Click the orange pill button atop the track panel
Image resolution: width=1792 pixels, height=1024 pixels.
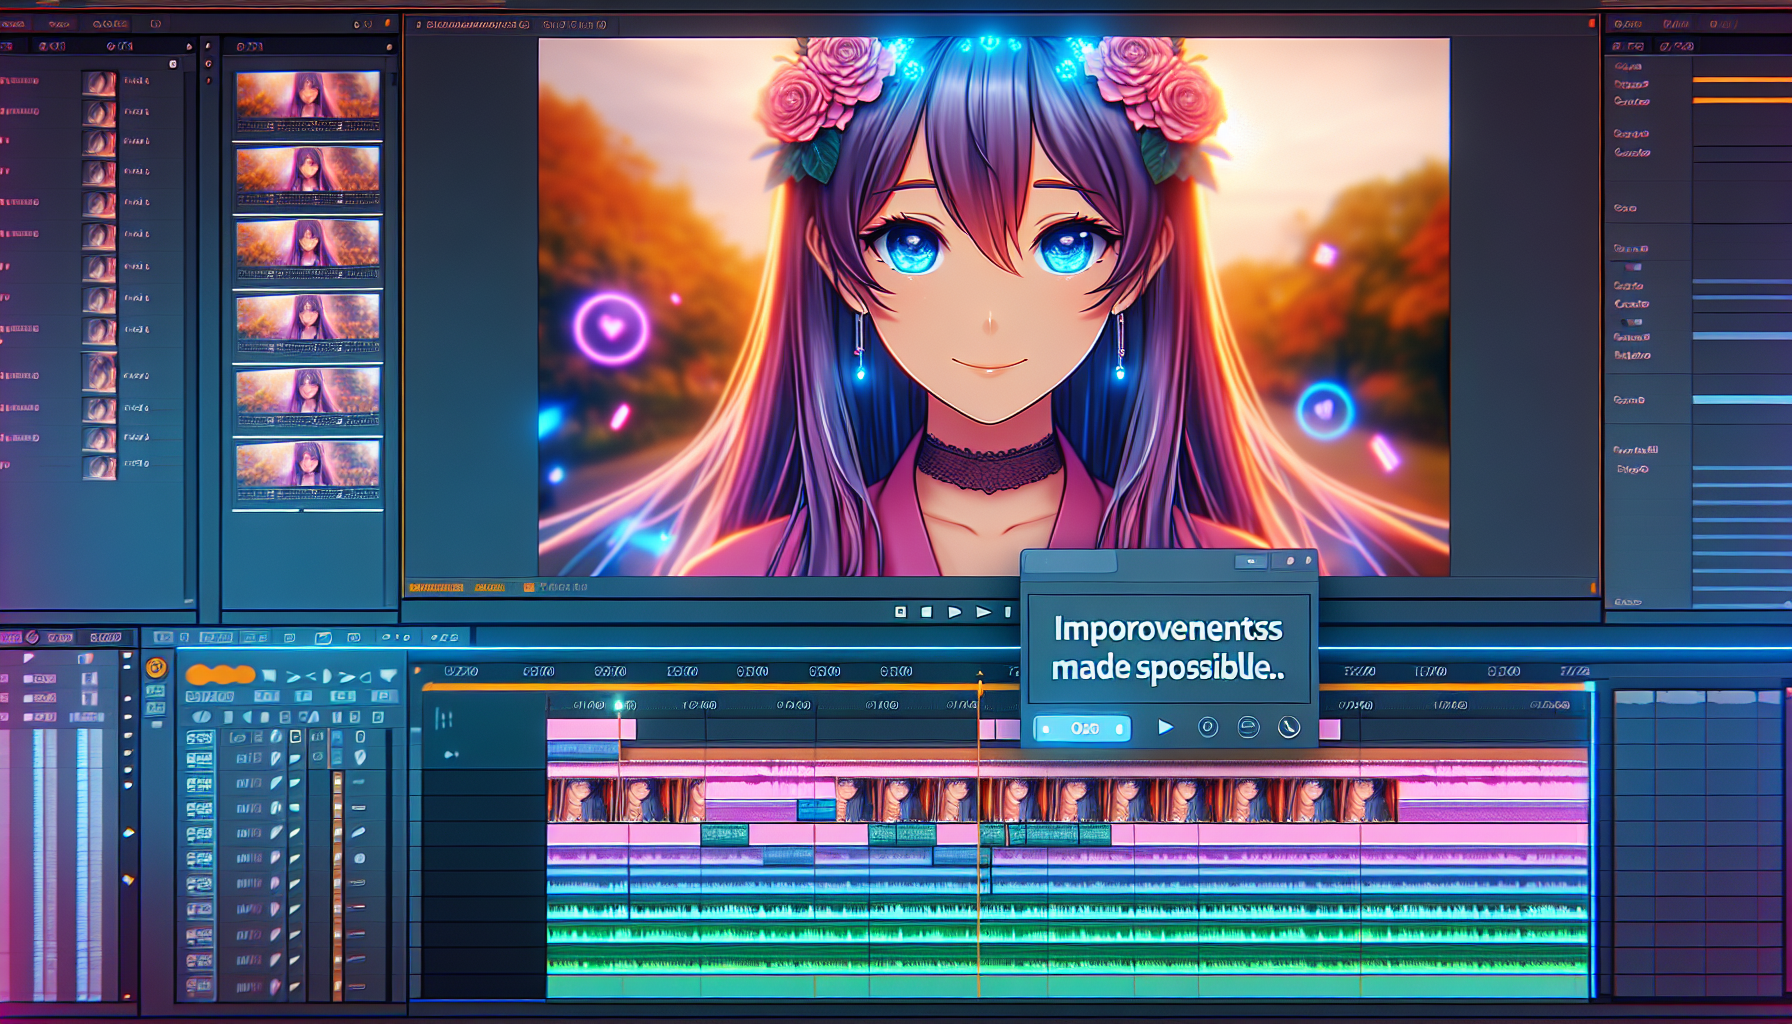(x=220, y=674)
